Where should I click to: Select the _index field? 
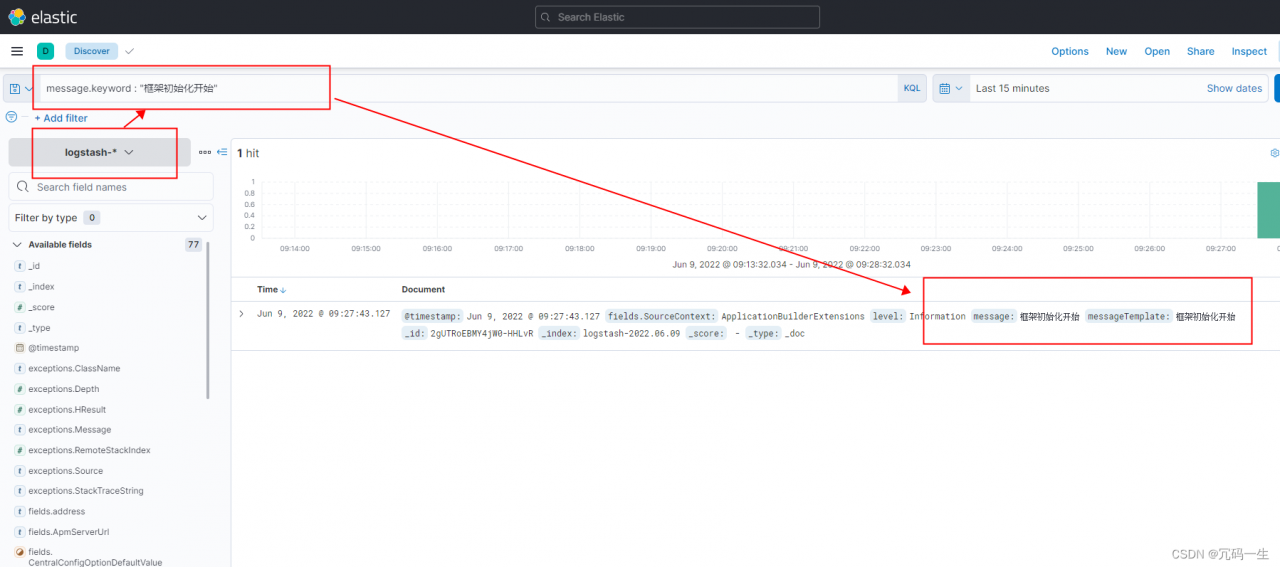[41, 287]
